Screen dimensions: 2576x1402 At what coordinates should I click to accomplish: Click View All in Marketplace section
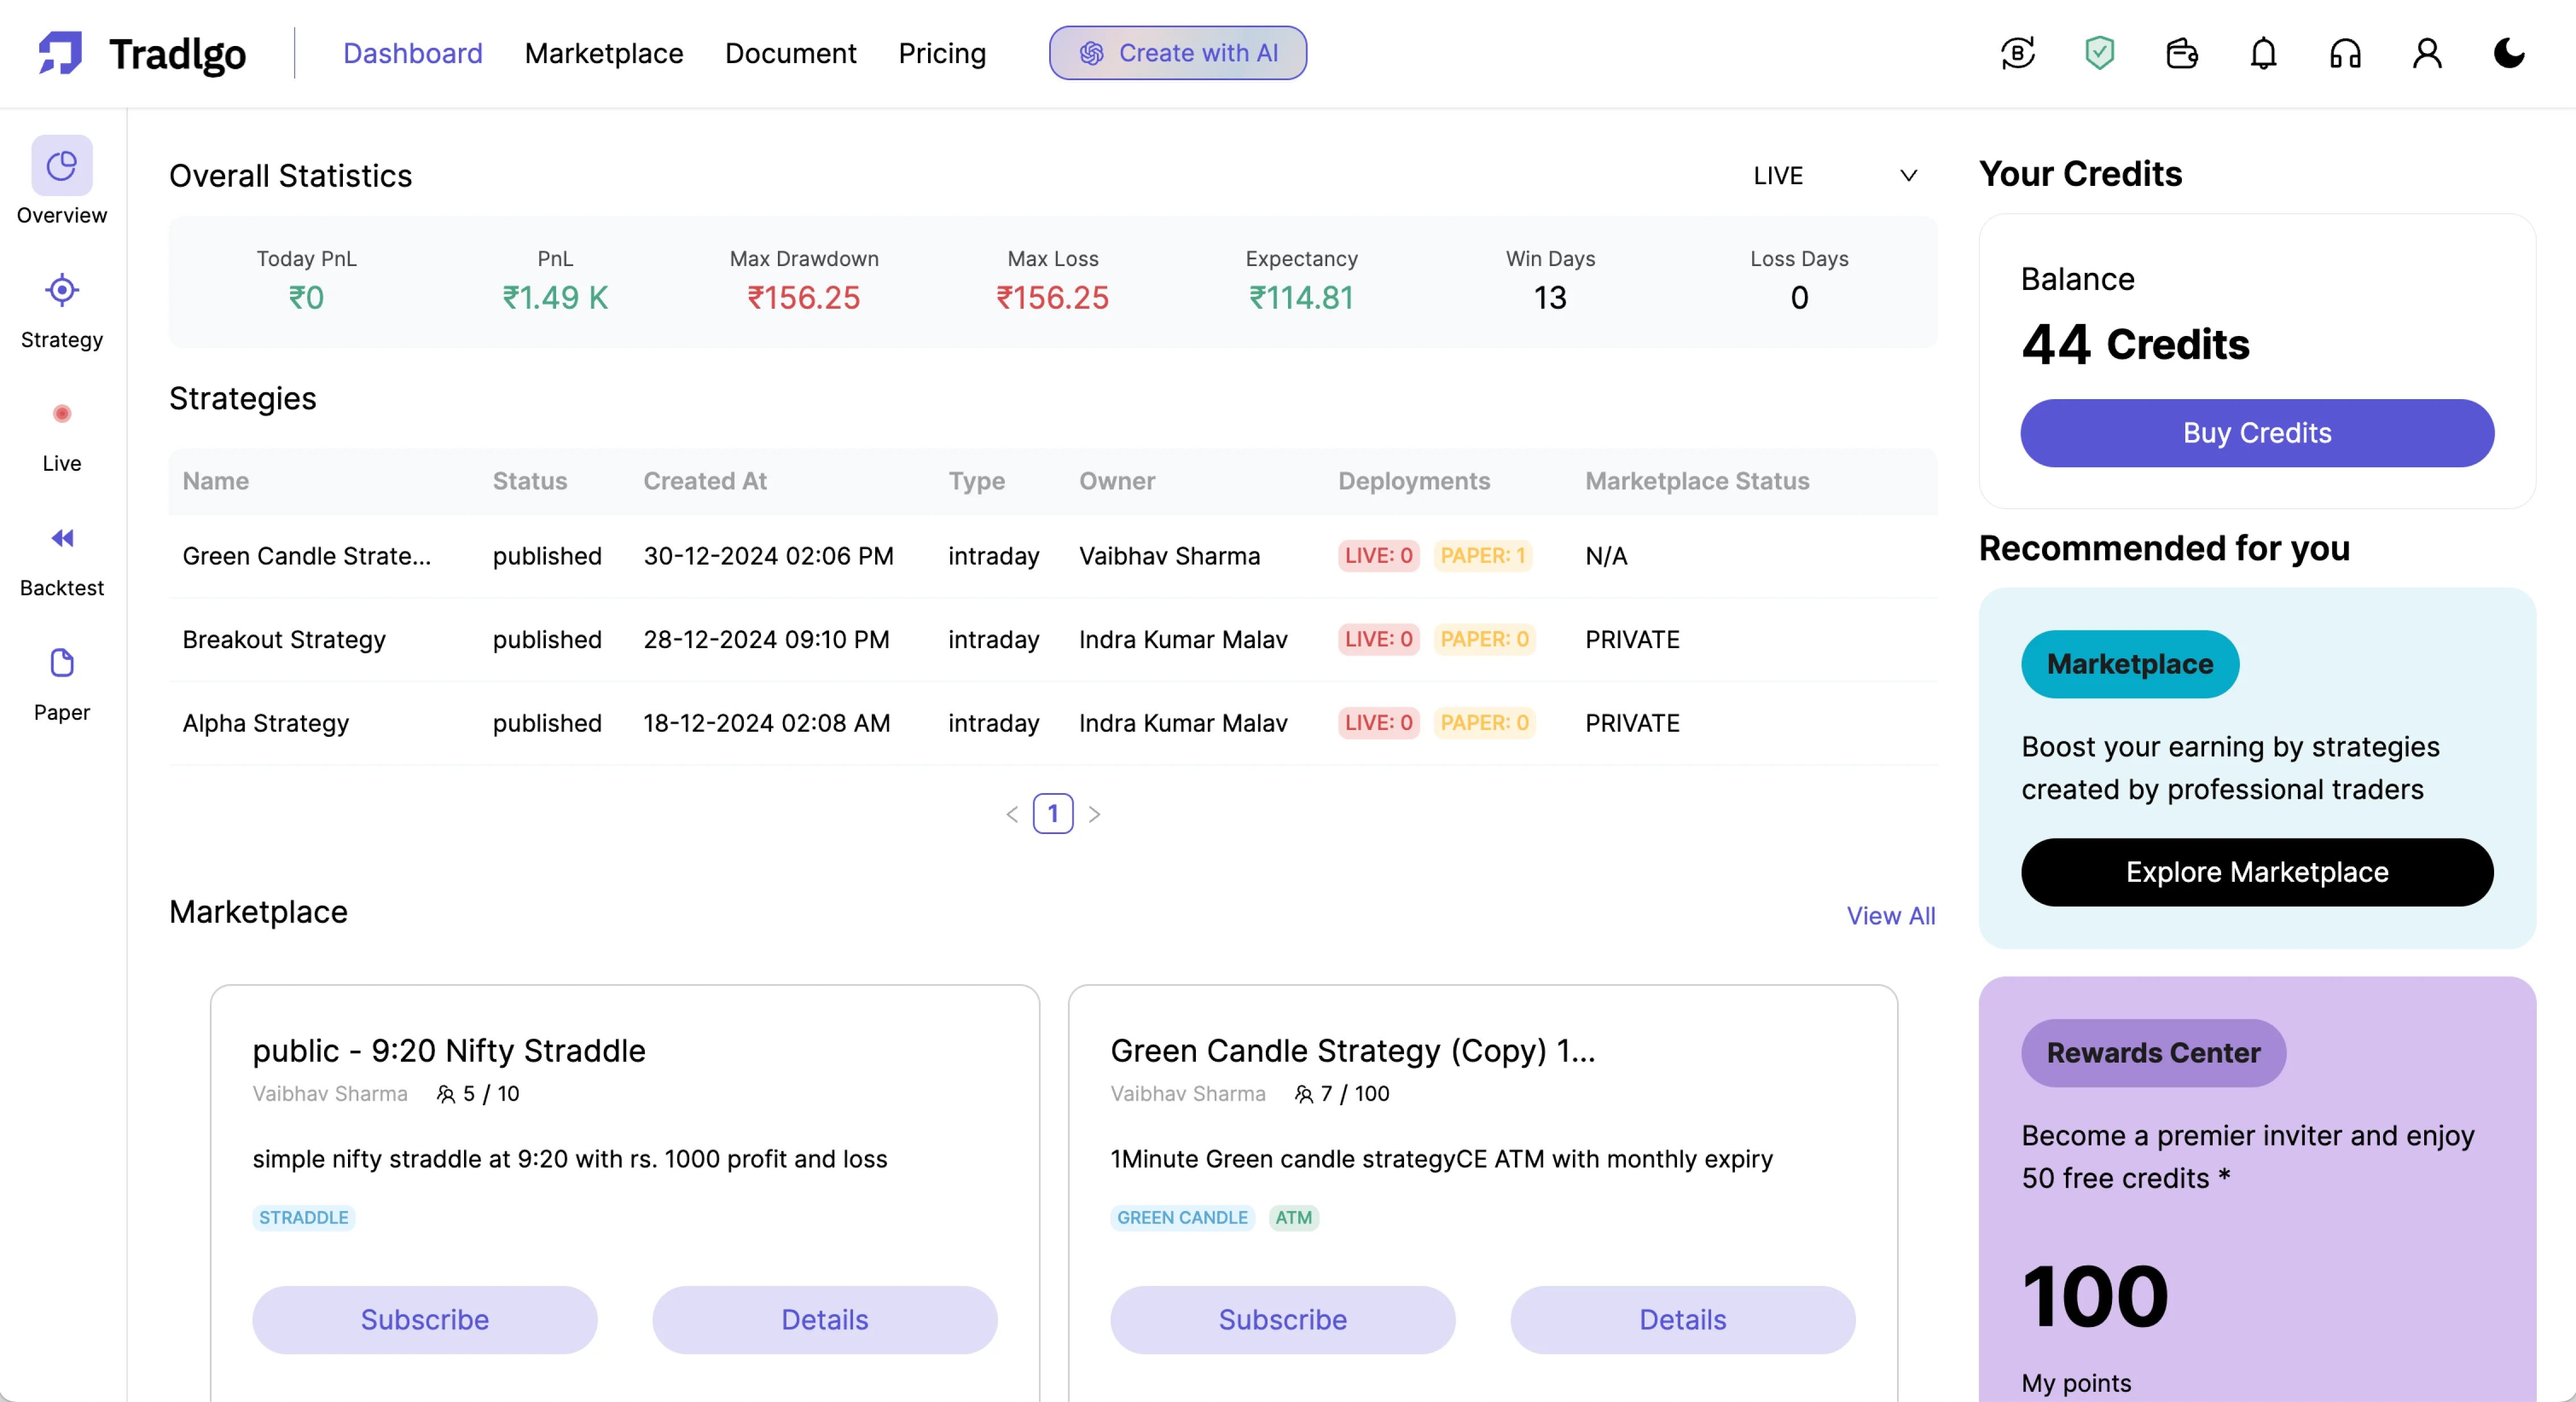point(1890,915)
